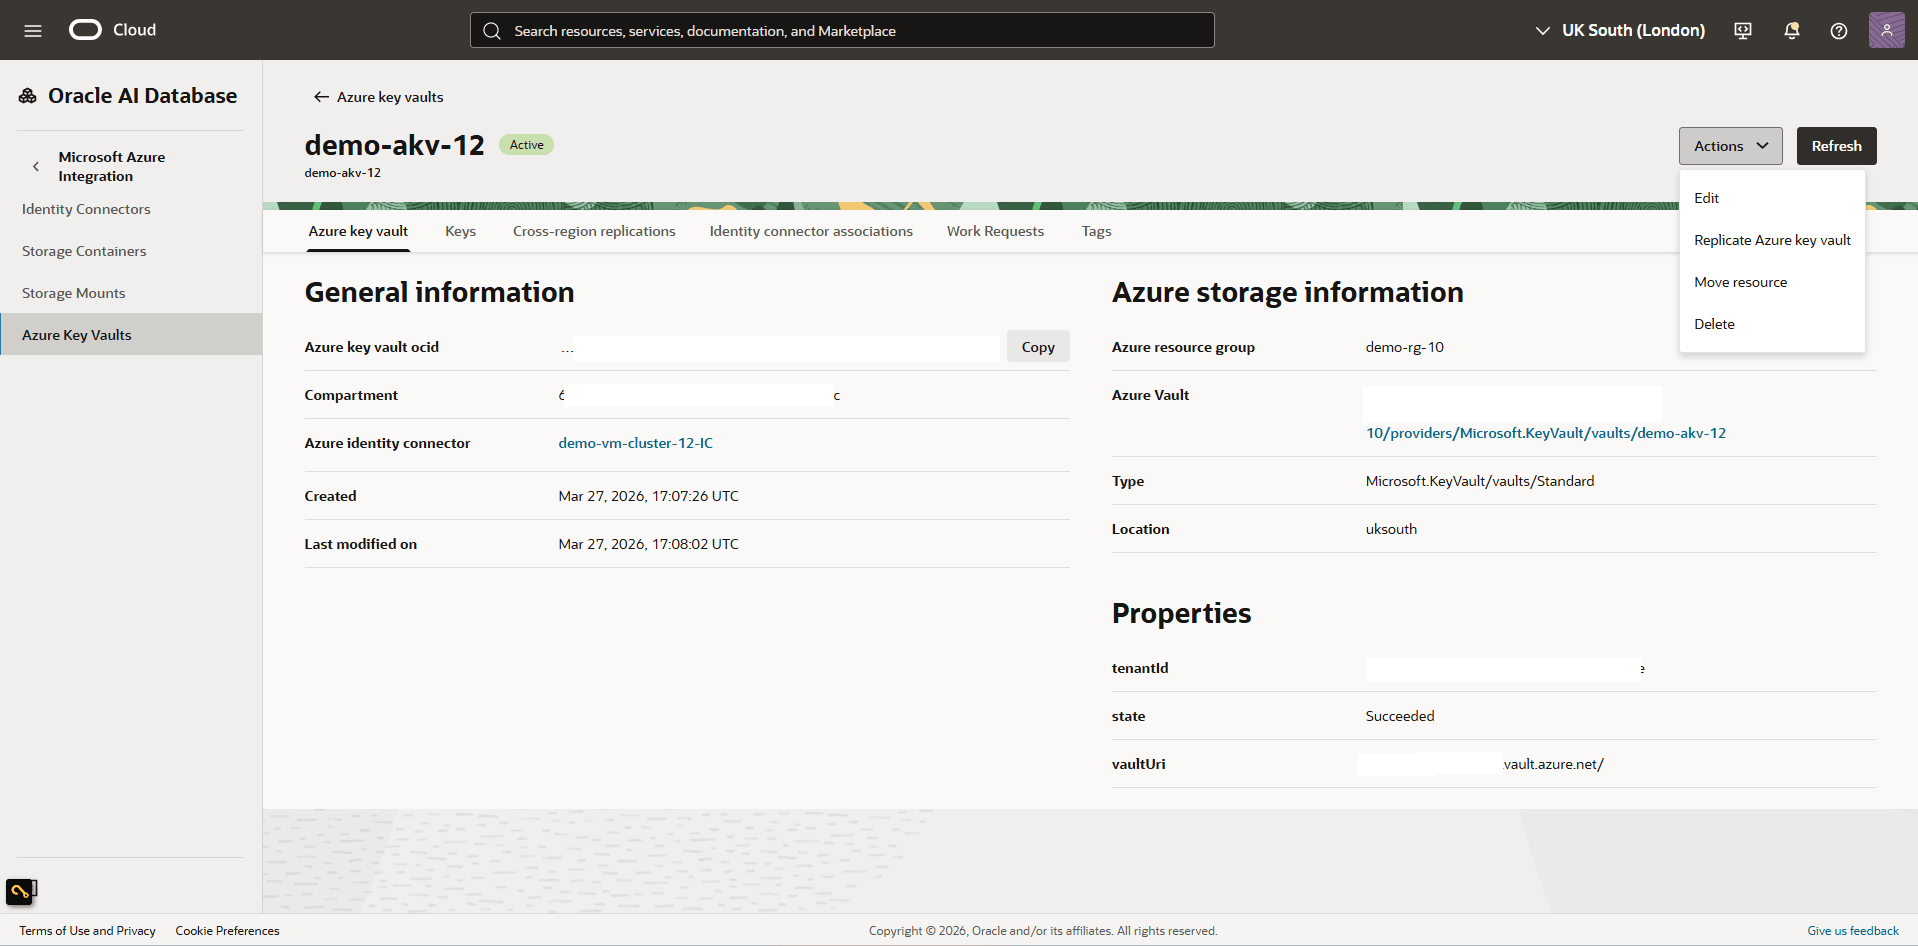Select Delete from the Actions menu
This screenshot has width=1918, height=946.
coord(1714,323)
